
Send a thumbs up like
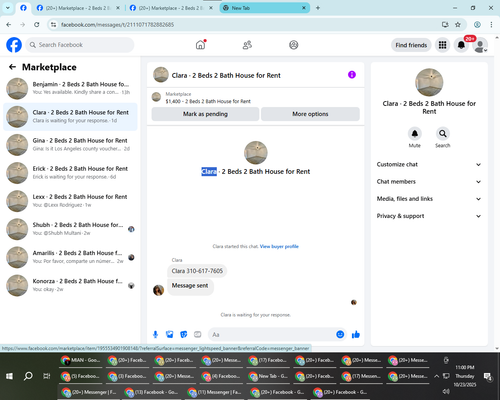tap(356, 334)
